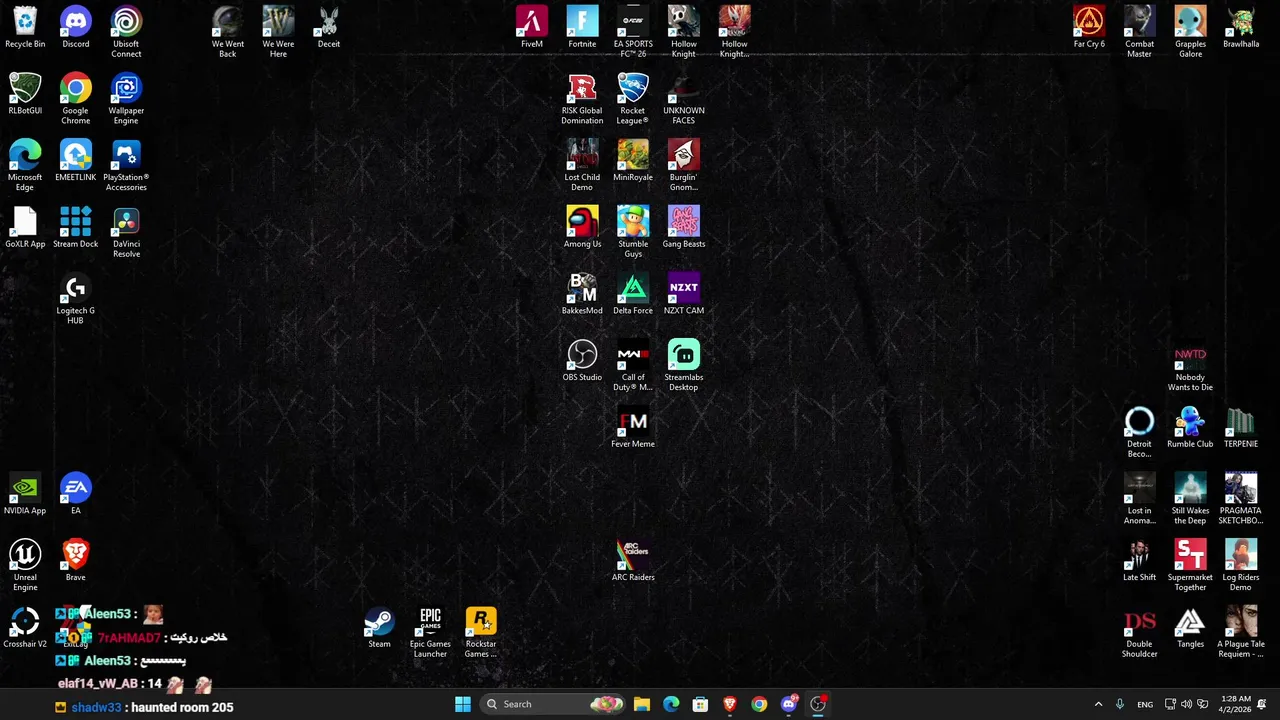Select the BakkesMod desktop shortcut

point(582,294)
